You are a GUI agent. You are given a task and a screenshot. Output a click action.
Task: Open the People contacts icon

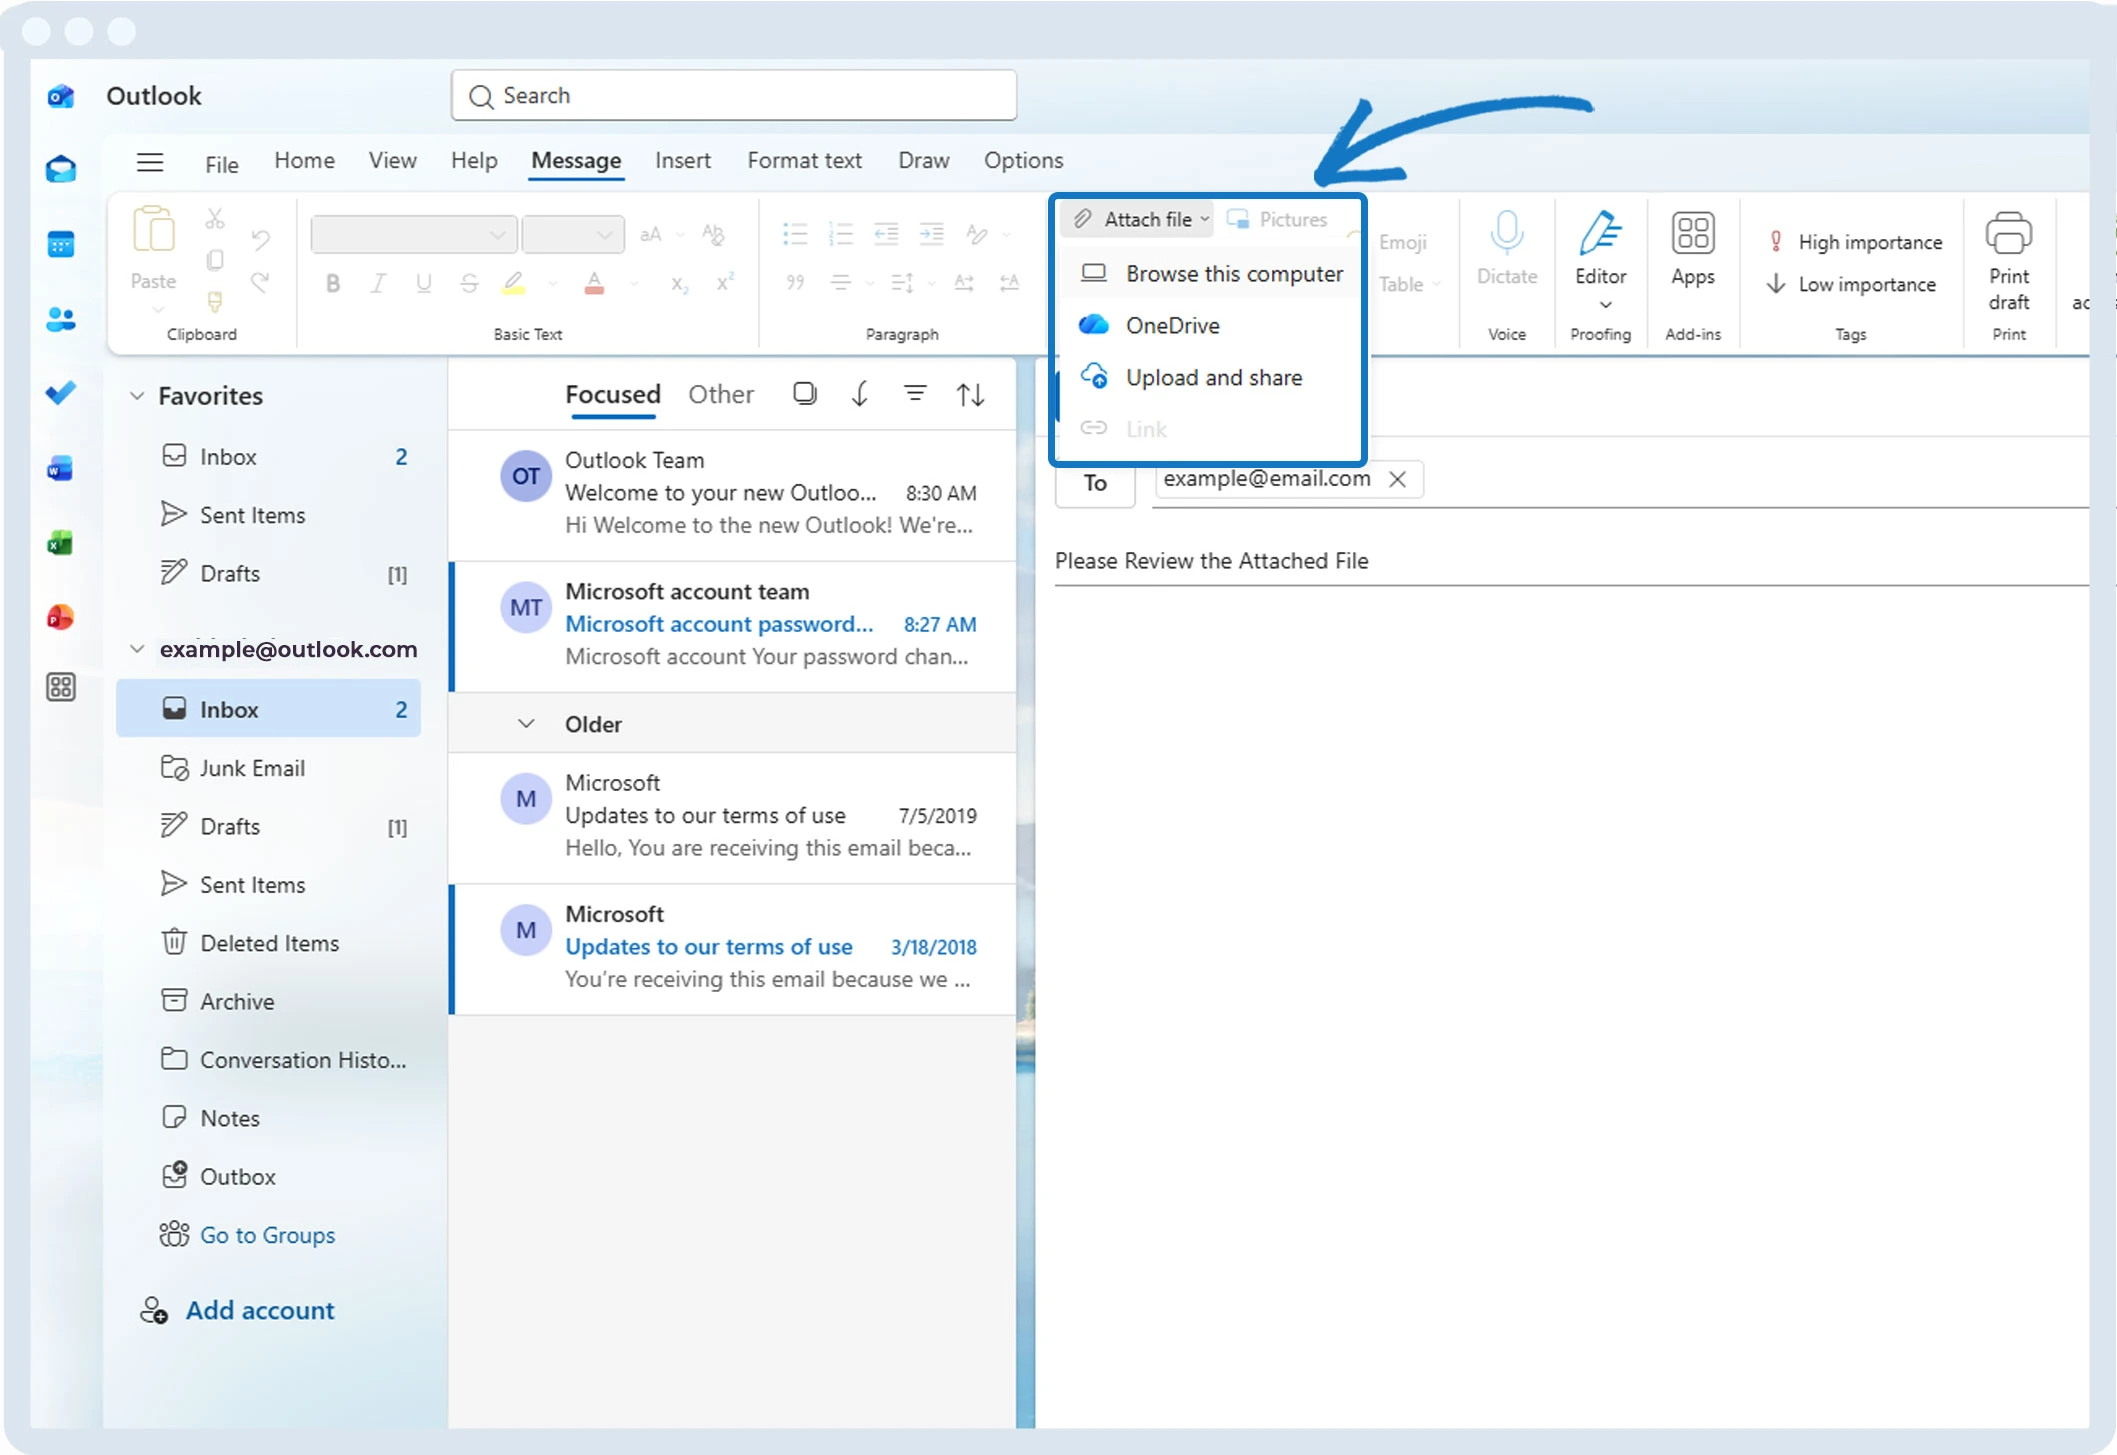[61, 319]
